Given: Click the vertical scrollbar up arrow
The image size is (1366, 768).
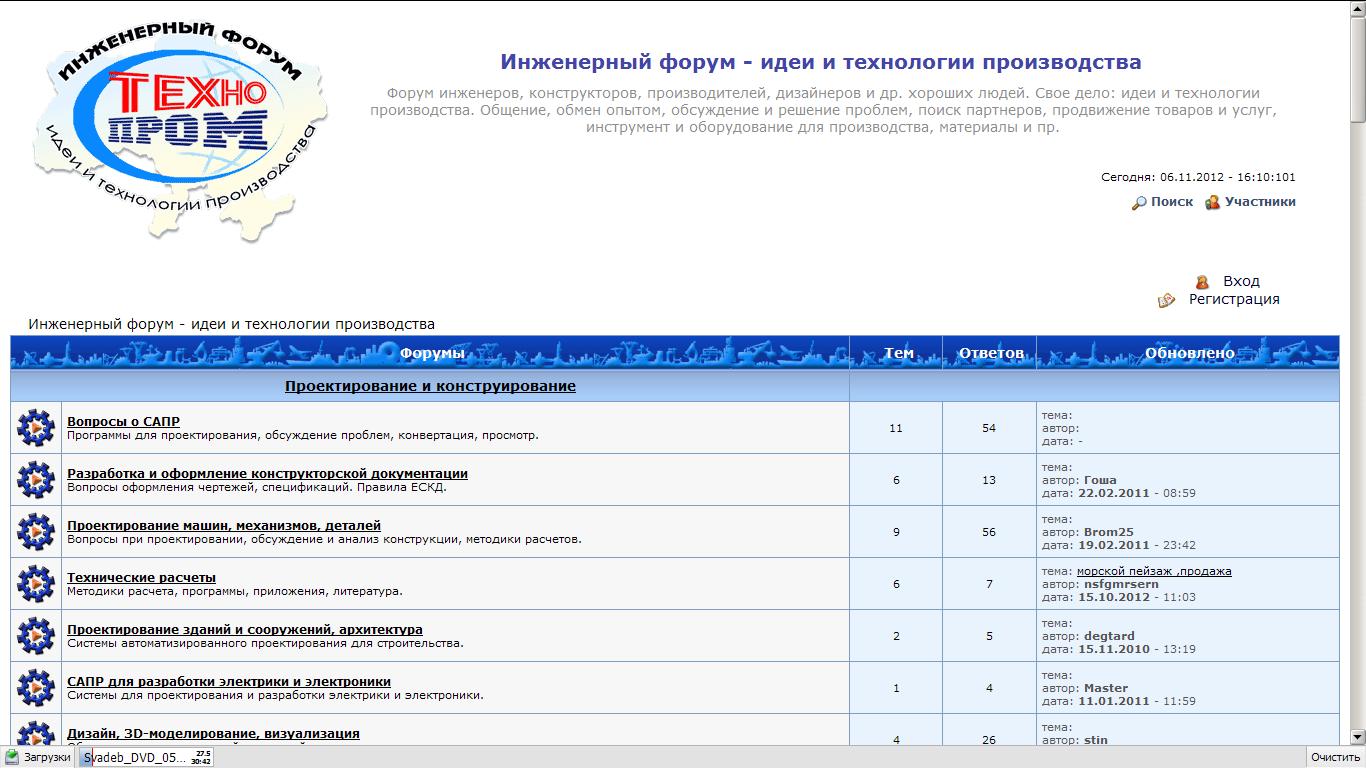Looking at the screenshot, I should 1357,8.
